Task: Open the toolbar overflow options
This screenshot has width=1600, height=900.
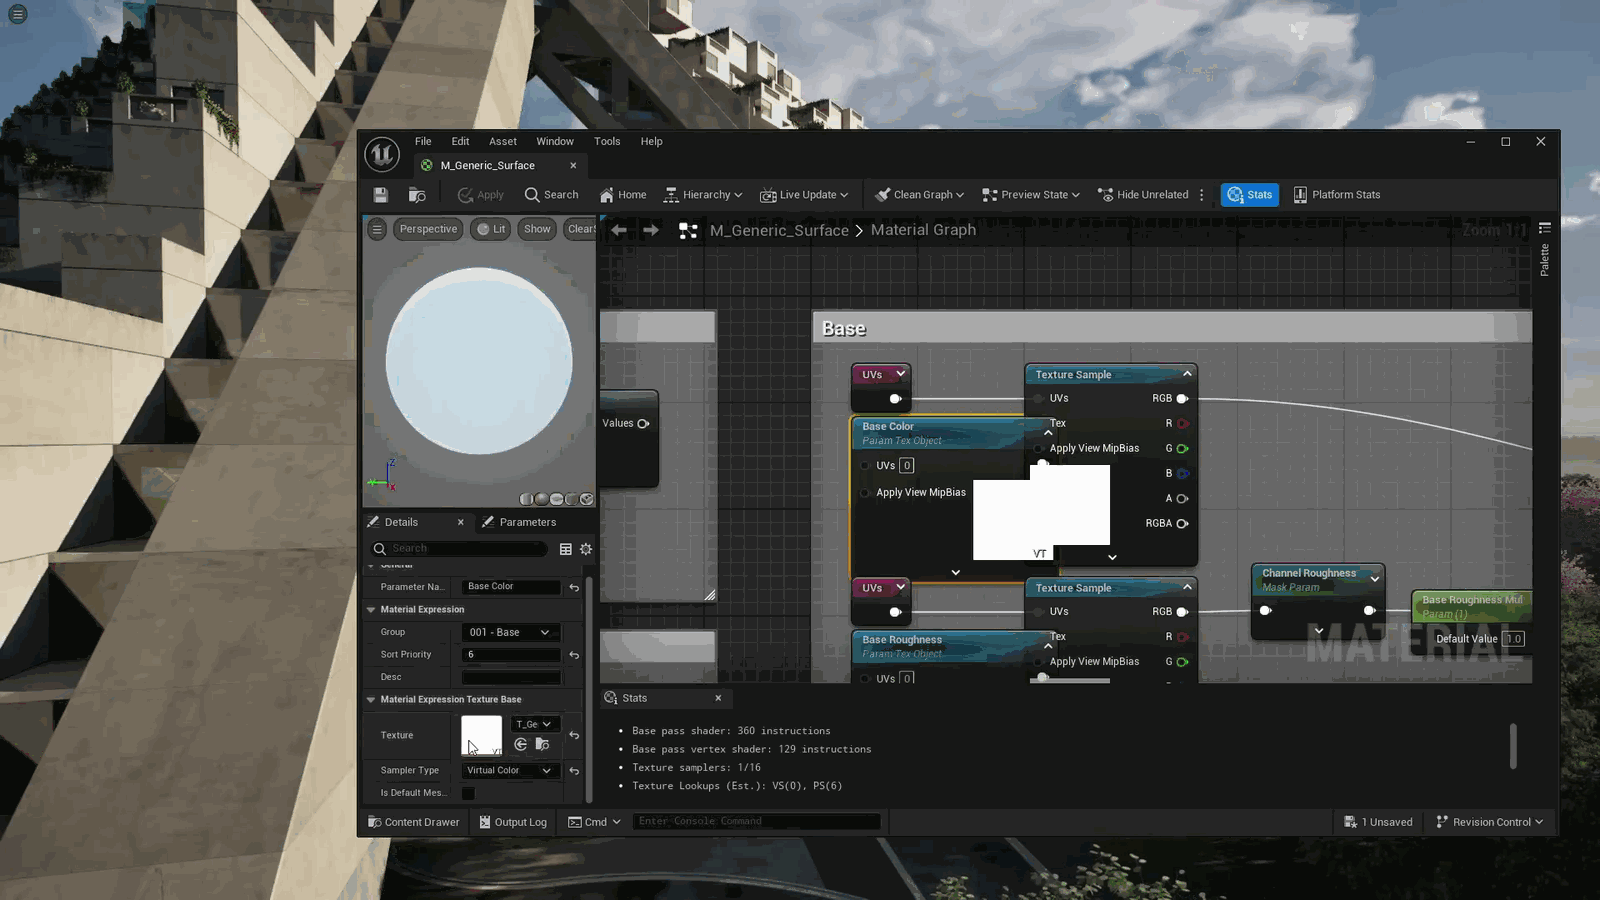Action: click(x=1202, y=195)
